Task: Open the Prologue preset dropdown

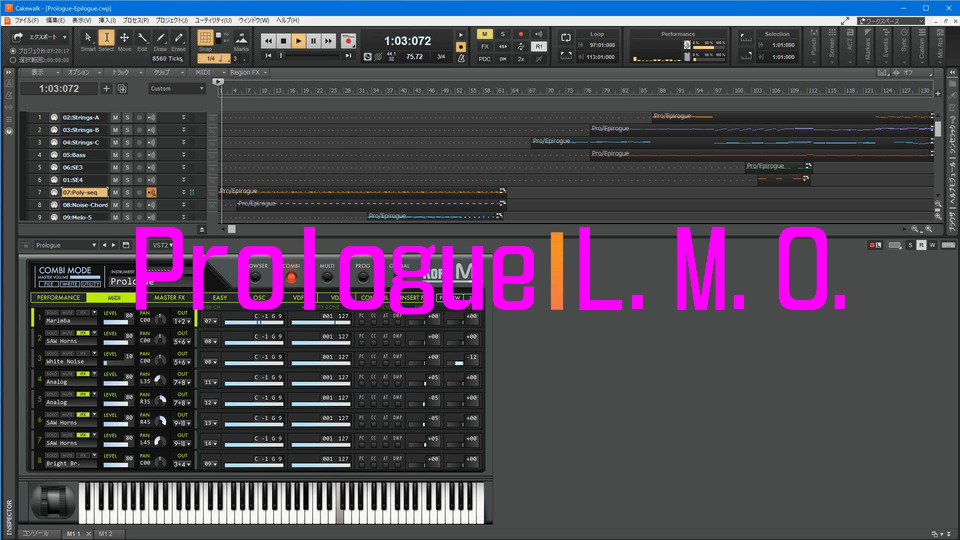Action: pos(66,245)
